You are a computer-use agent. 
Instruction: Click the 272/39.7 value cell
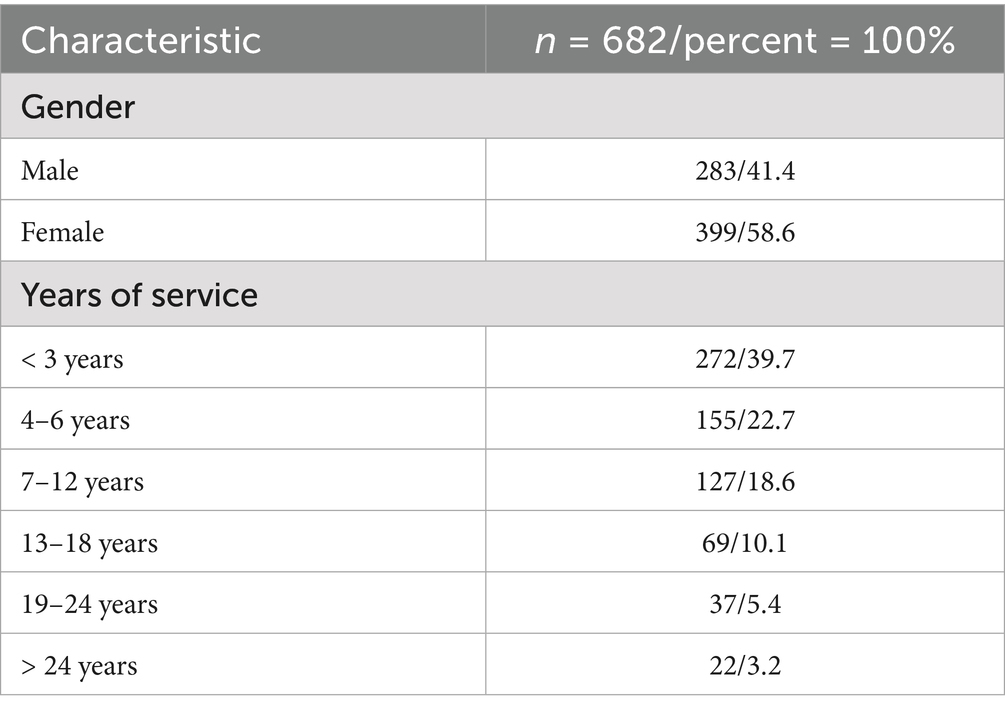point(745,358)
